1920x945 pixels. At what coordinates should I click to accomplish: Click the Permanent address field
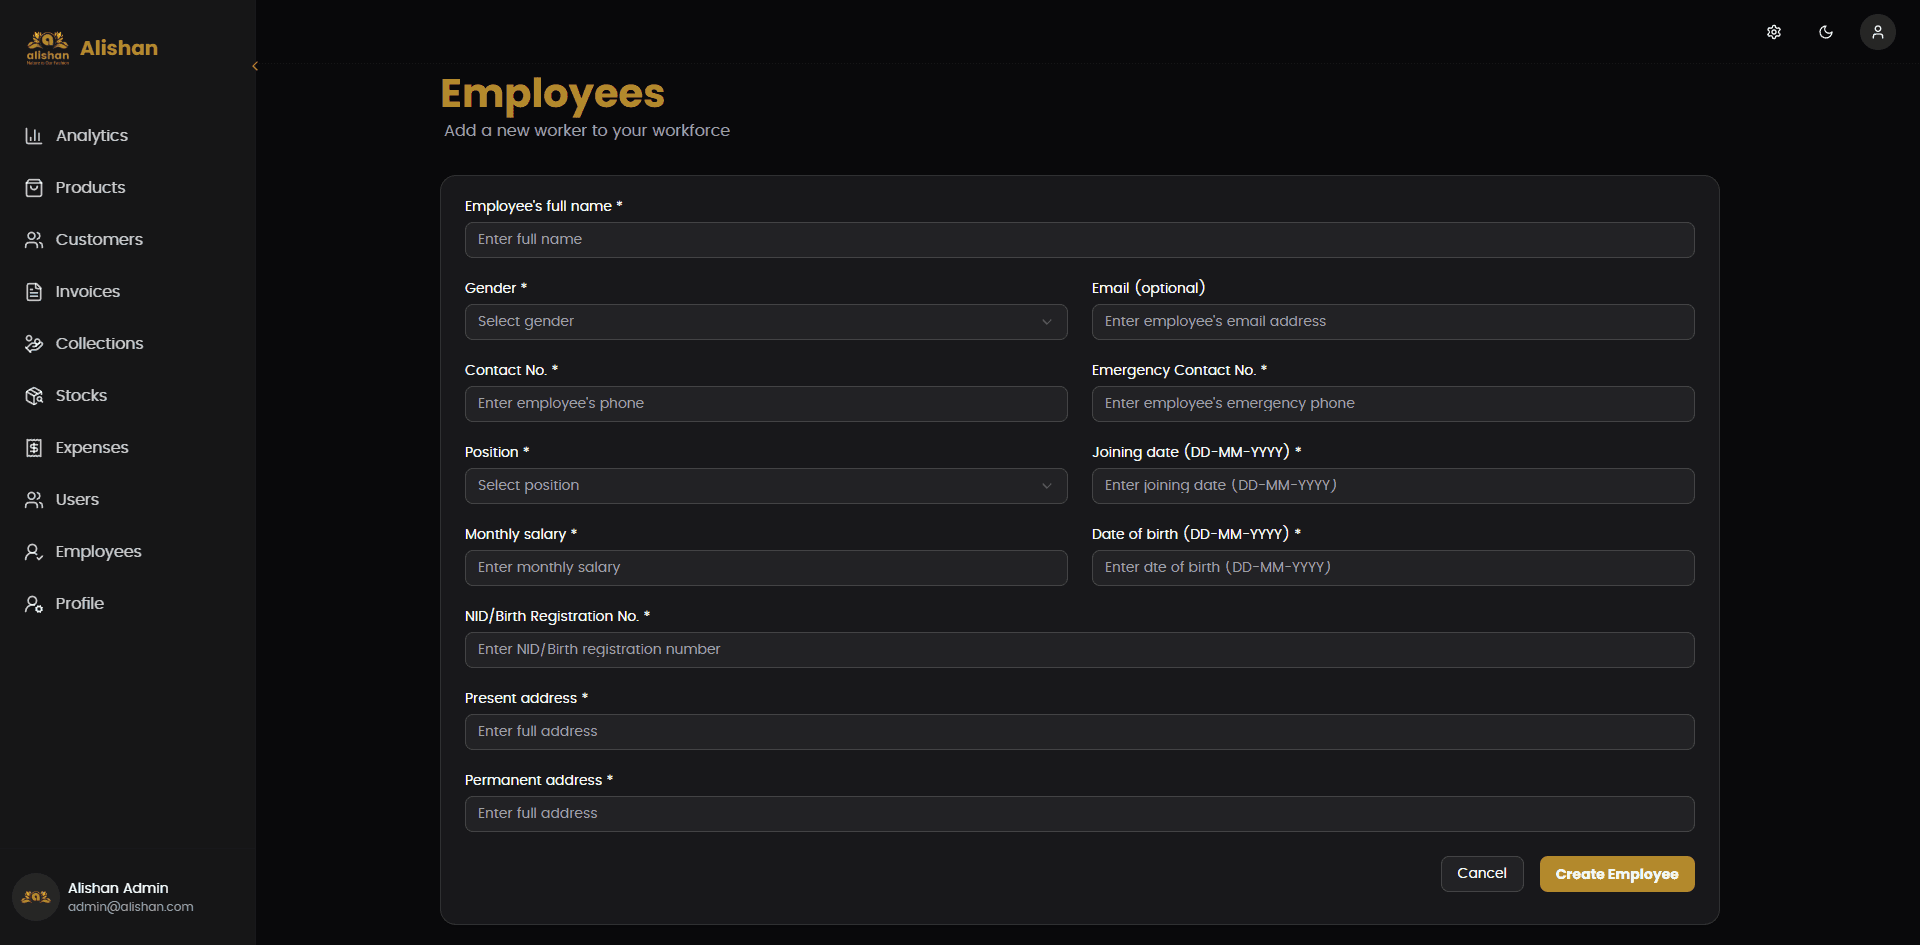pyautogui.click(x=1080, y=814)
